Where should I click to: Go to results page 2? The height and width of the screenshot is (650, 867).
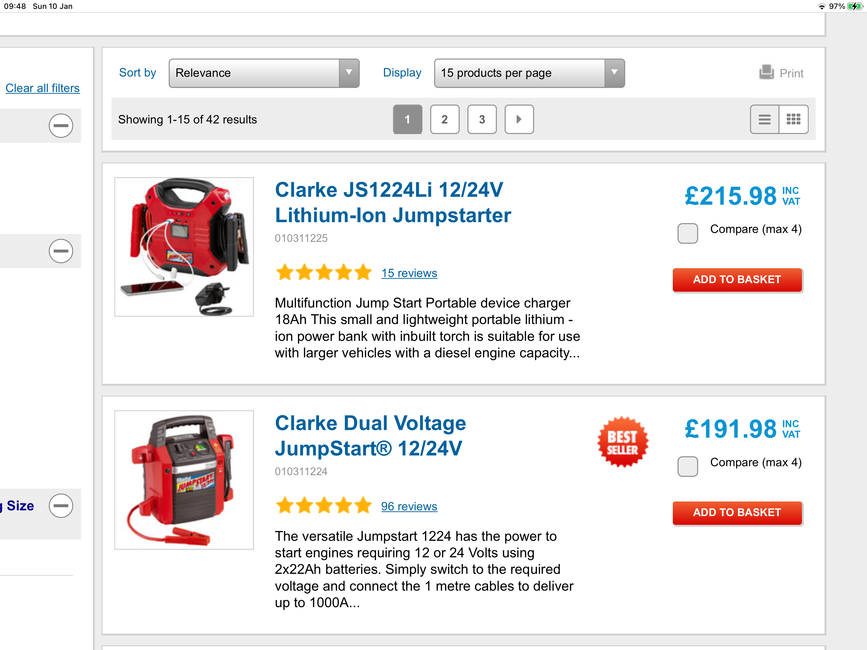tap(445, 119)
